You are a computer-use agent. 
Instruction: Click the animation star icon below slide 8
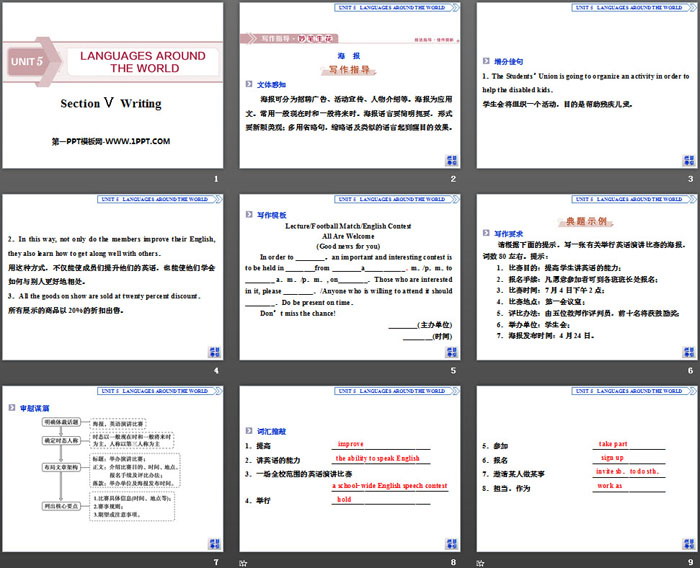click(243, 563)
